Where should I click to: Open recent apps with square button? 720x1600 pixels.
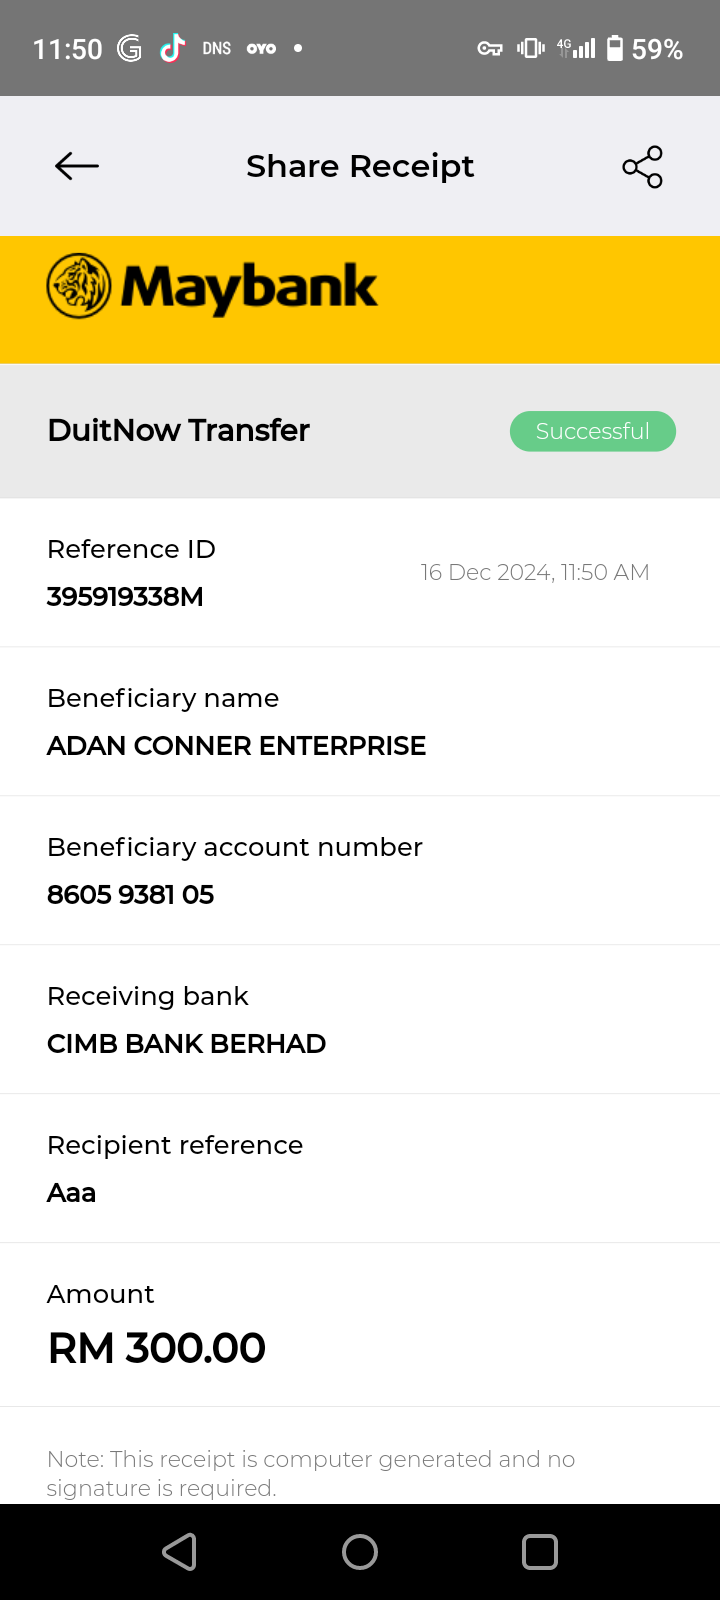[539, 1552]
